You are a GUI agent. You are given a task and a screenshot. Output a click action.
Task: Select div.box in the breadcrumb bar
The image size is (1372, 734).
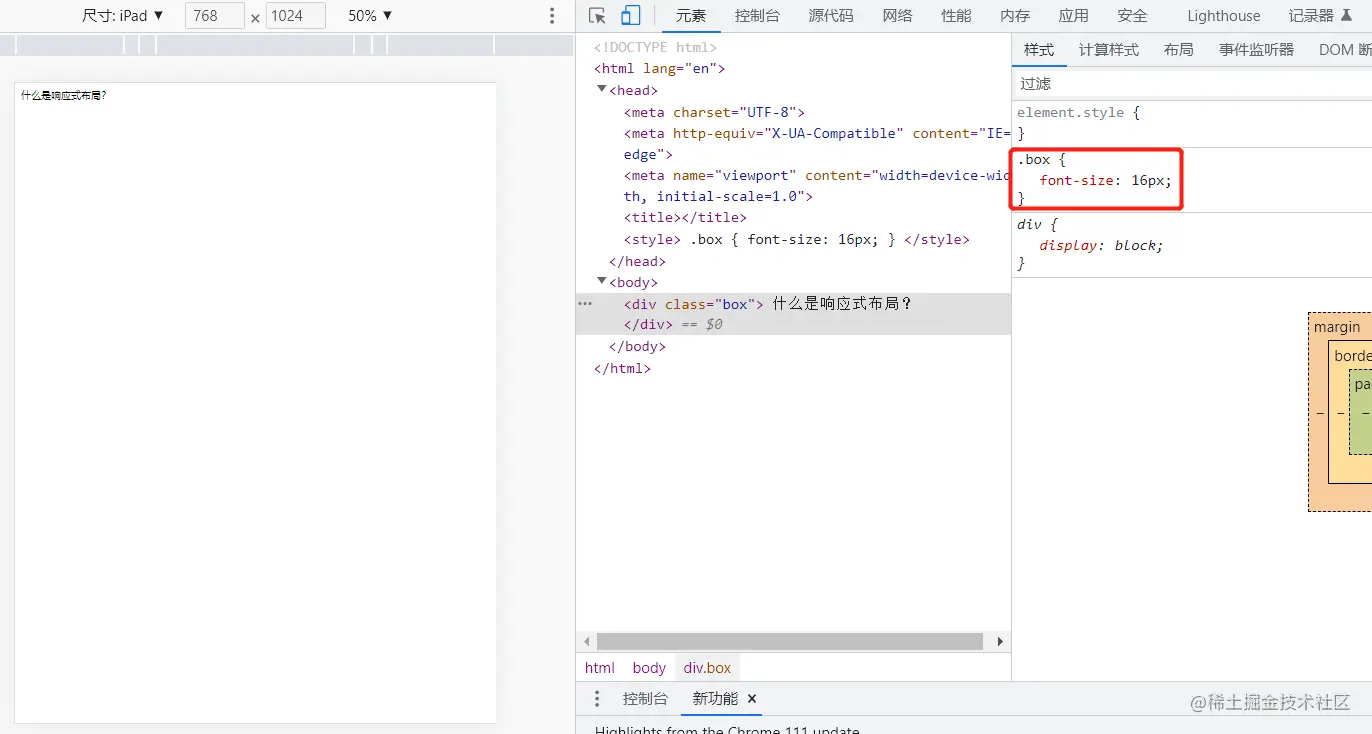[708, 668]
